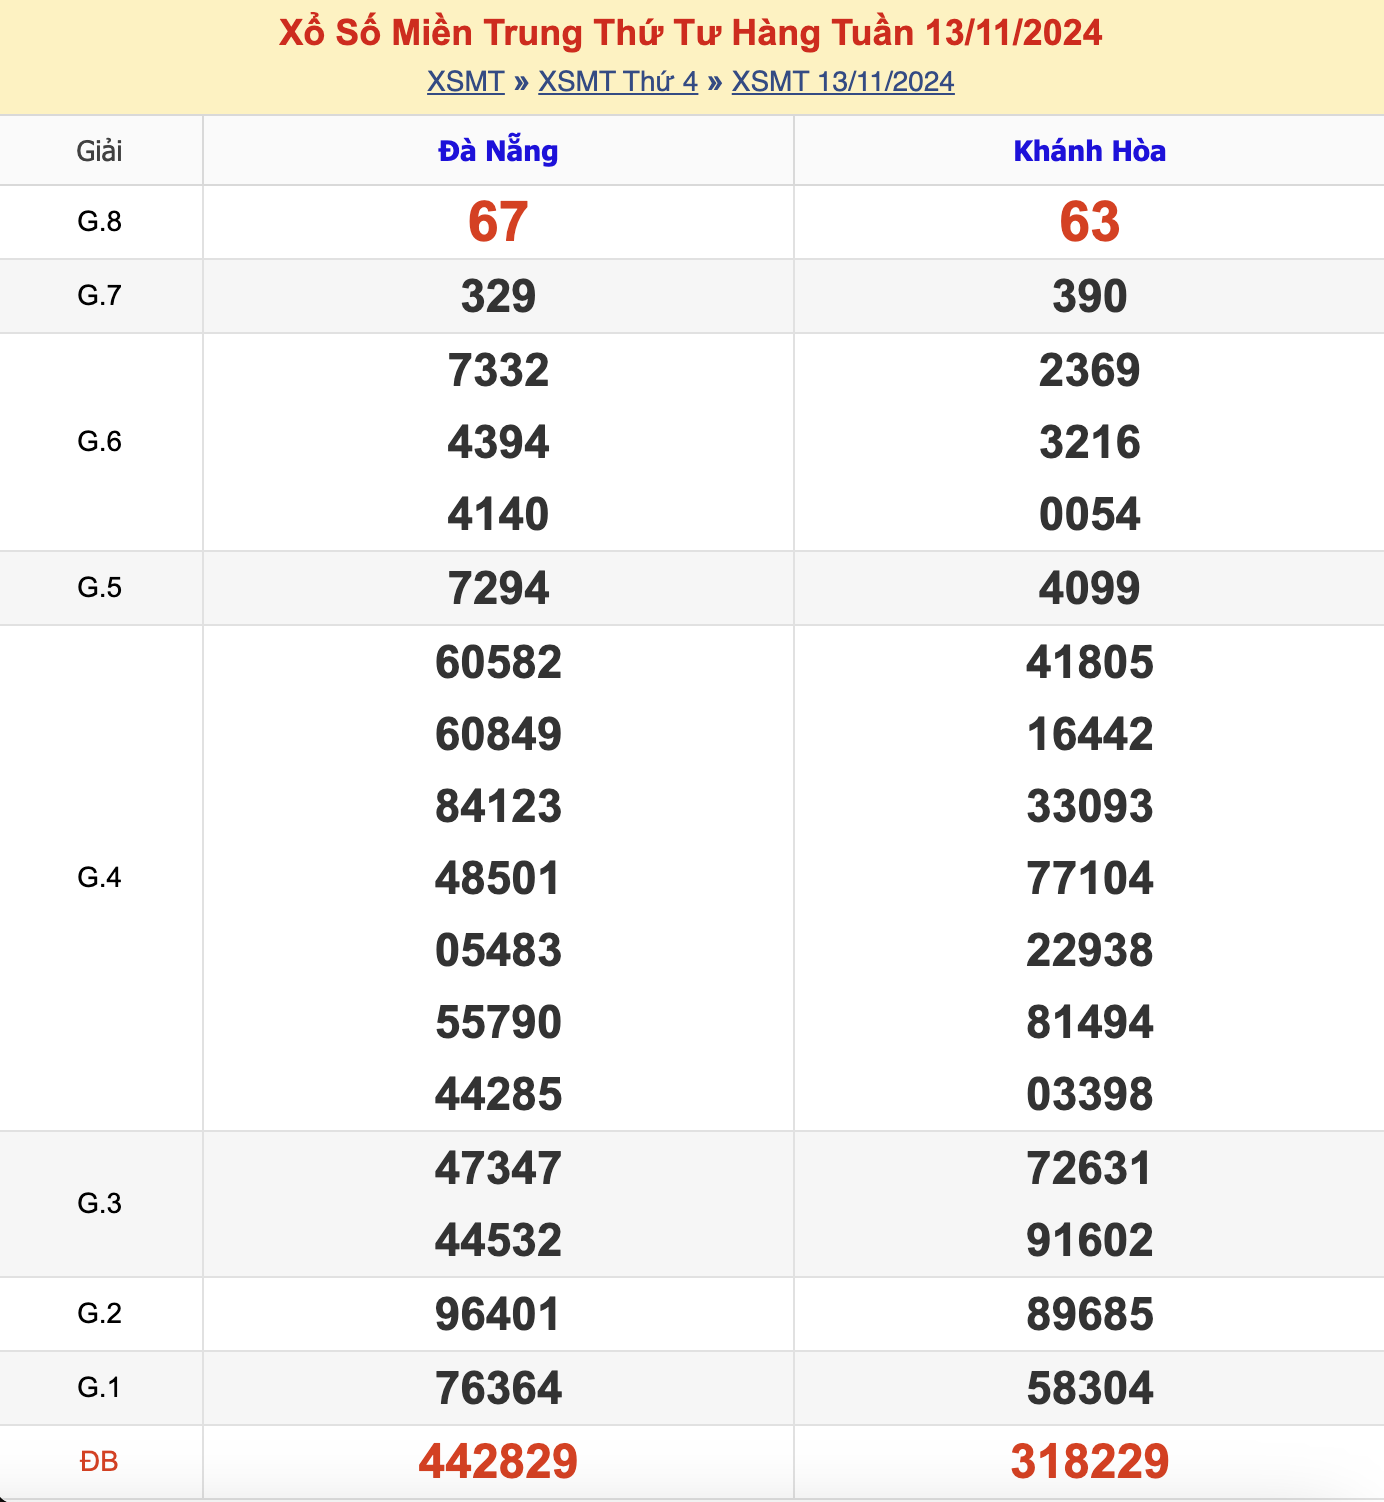Click G.4 number 22938
Viewport: 1384px width, 1502px height.
(1090, 950)
